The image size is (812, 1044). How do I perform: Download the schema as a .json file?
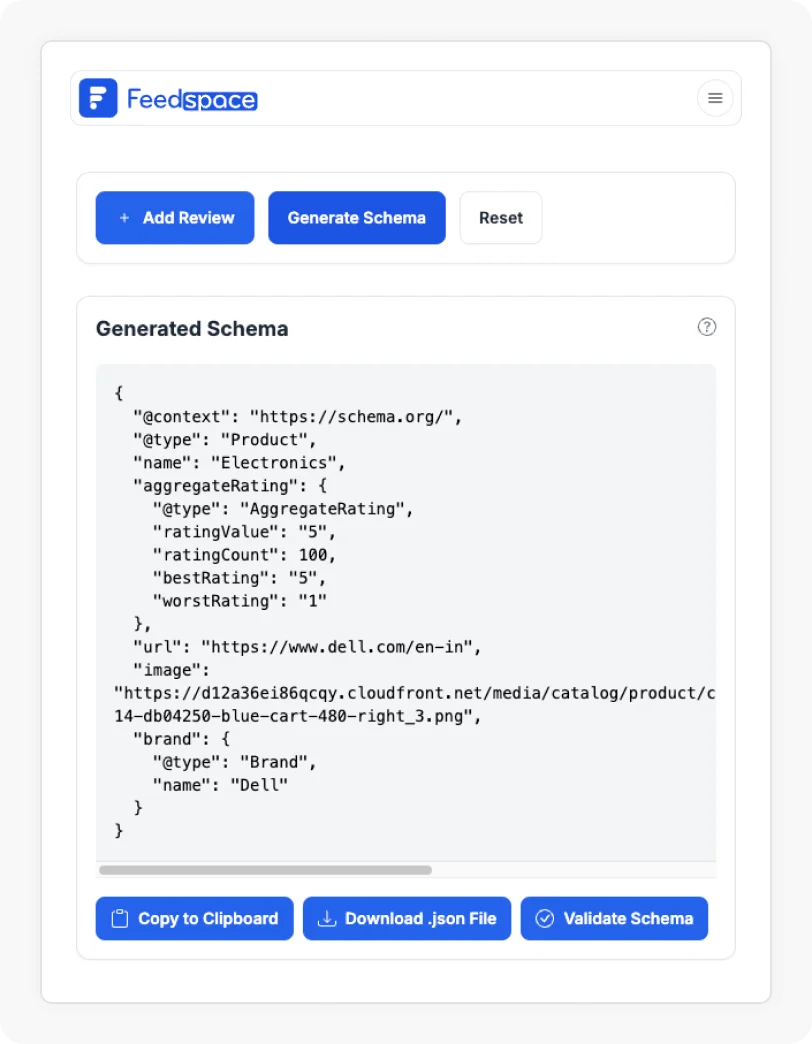(x=407, y=918)
